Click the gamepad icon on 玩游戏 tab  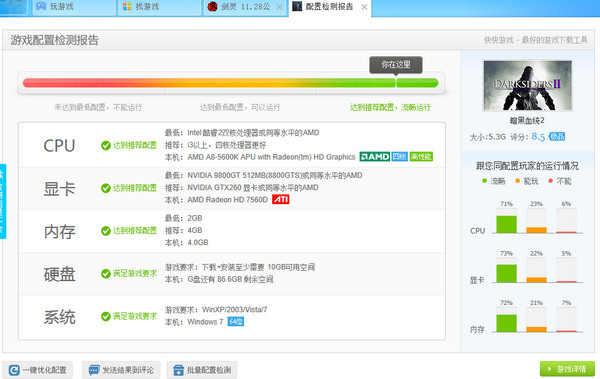point(41,6)
